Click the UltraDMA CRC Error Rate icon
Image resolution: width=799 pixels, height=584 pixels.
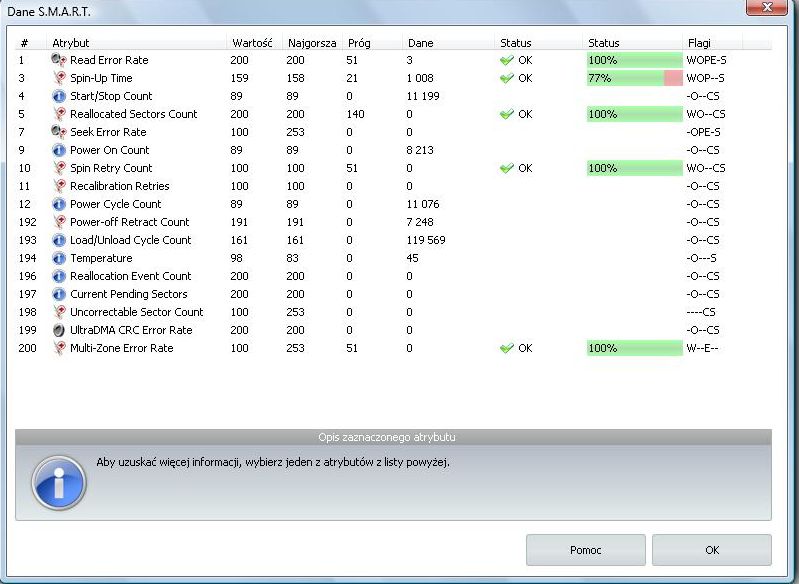click(x=58, y=330)
